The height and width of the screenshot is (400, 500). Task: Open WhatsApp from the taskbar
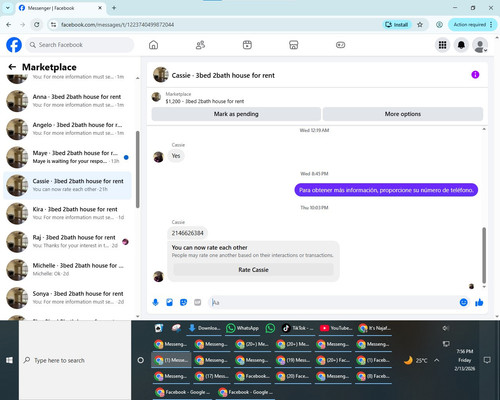coord(243,328)
